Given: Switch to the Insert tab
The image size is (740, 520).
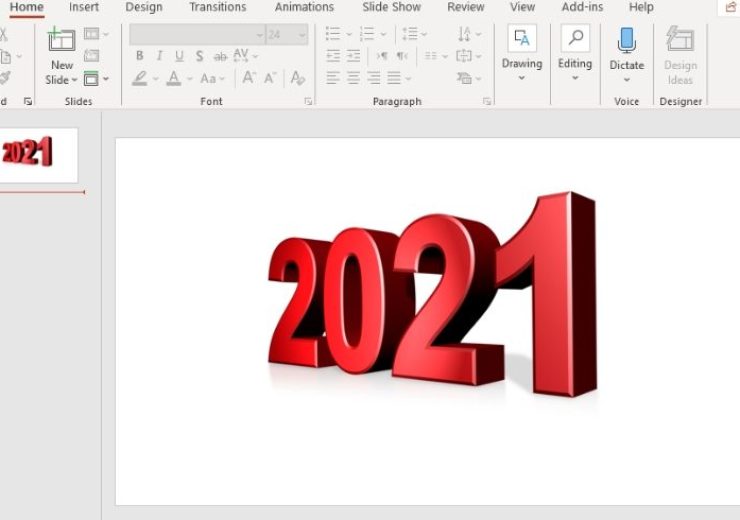Looking at the screenshot, I should 84,7.
